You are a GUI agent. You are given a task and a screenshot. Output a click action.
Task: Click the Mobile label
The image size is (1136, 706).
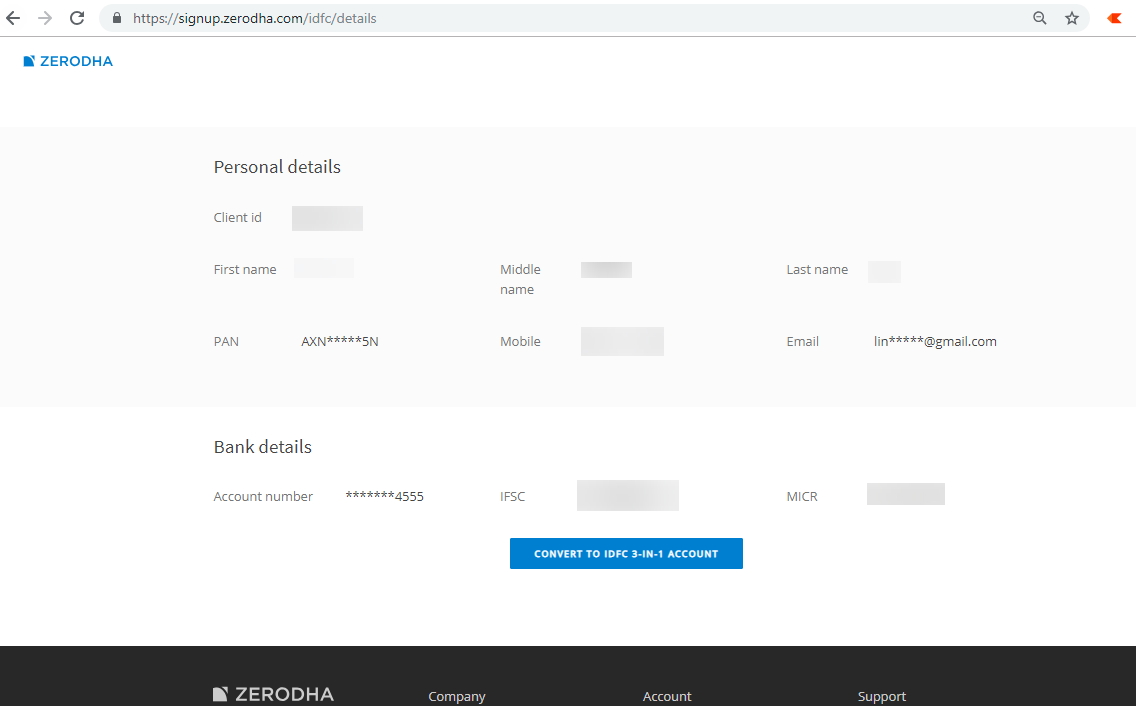520,341
